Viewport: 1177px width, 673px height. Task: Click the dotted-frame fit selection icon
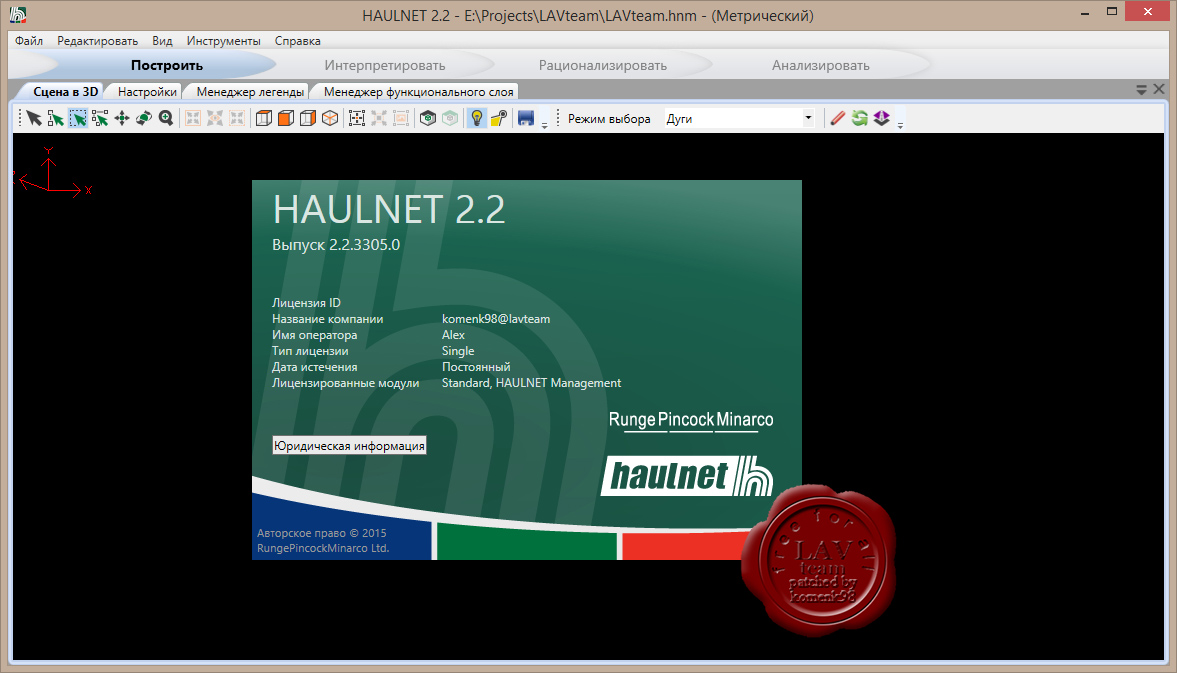357,119
